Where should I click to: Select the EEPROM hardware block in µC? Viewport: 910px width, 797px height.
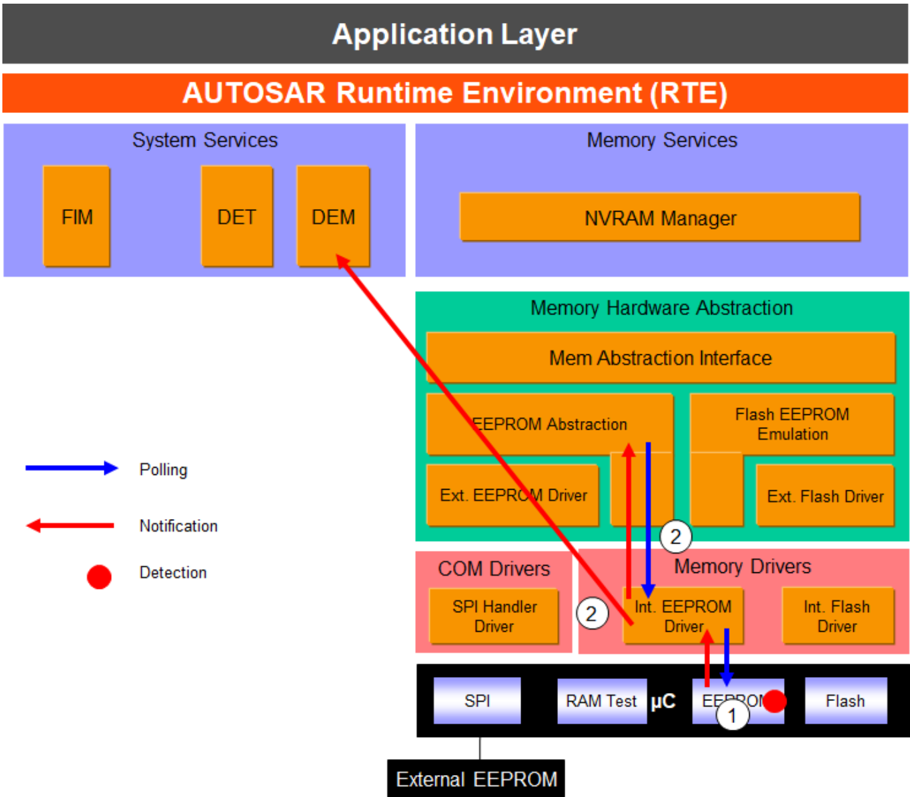tap(738, 701)
